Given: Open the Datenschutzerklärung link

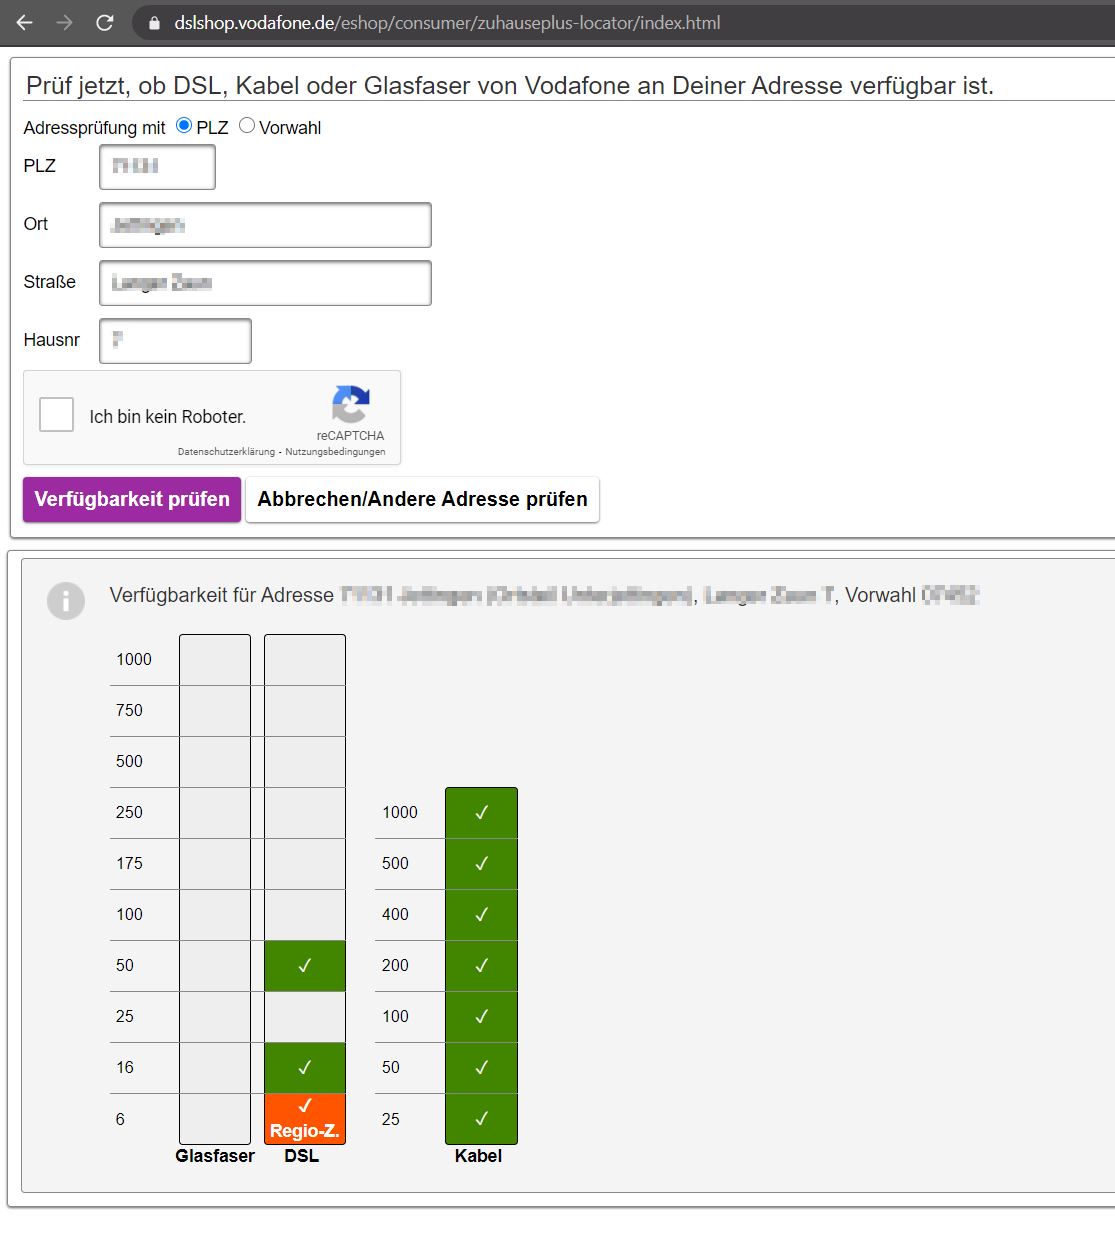Looking at the screenshot, I should [226, 452].
